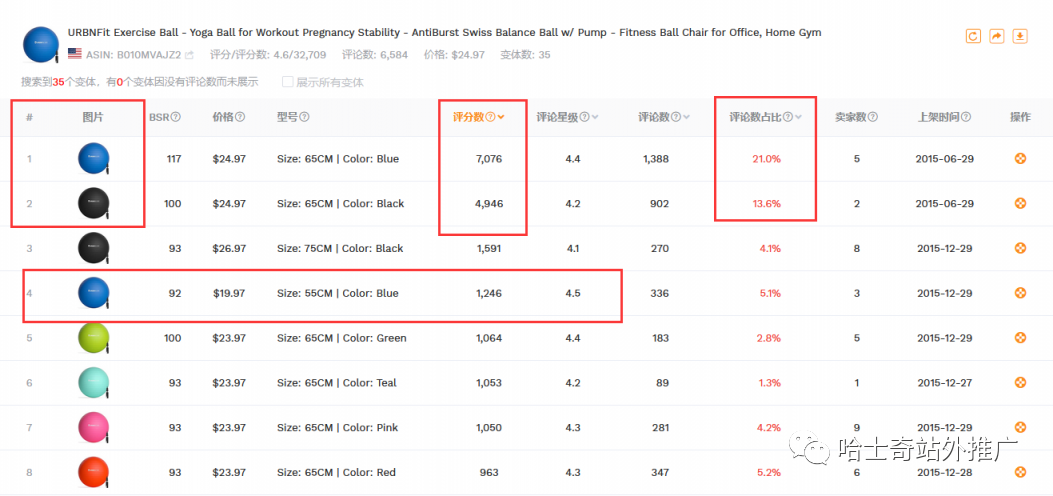Click the 操作 icon for 75CM Black row

[1020, 248]
